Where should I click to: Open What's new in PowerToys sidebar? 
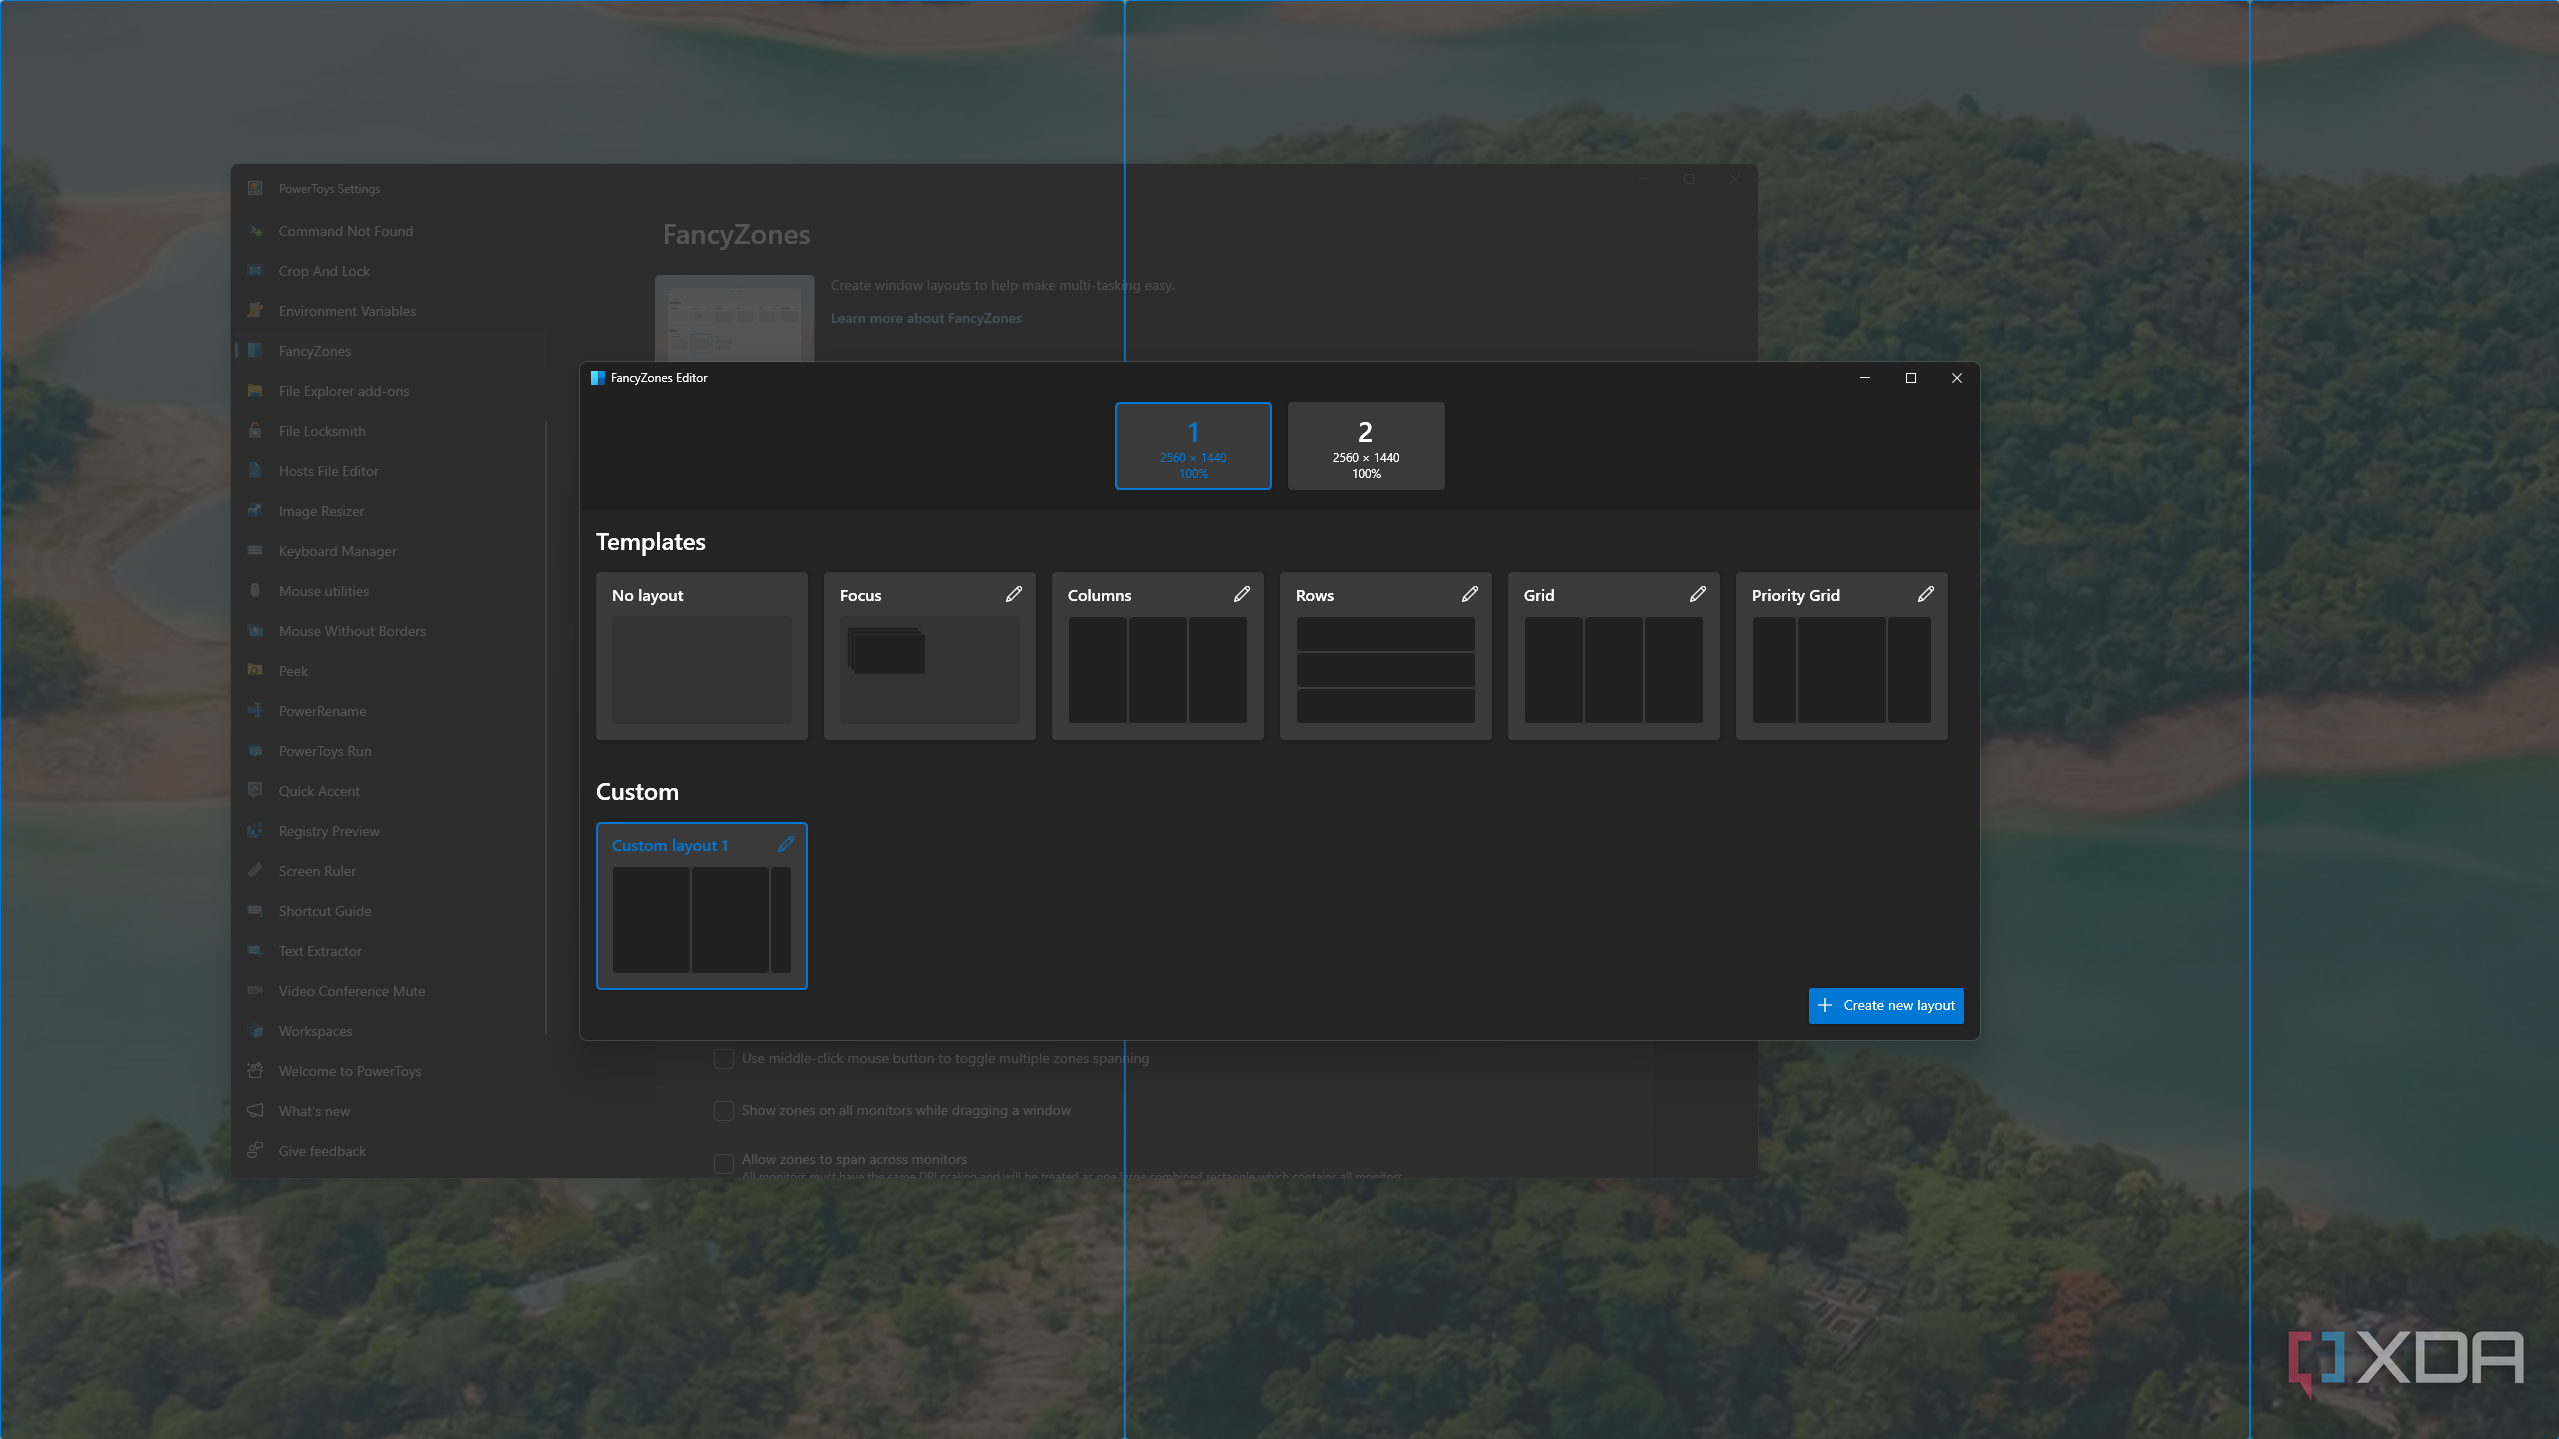390,1111
